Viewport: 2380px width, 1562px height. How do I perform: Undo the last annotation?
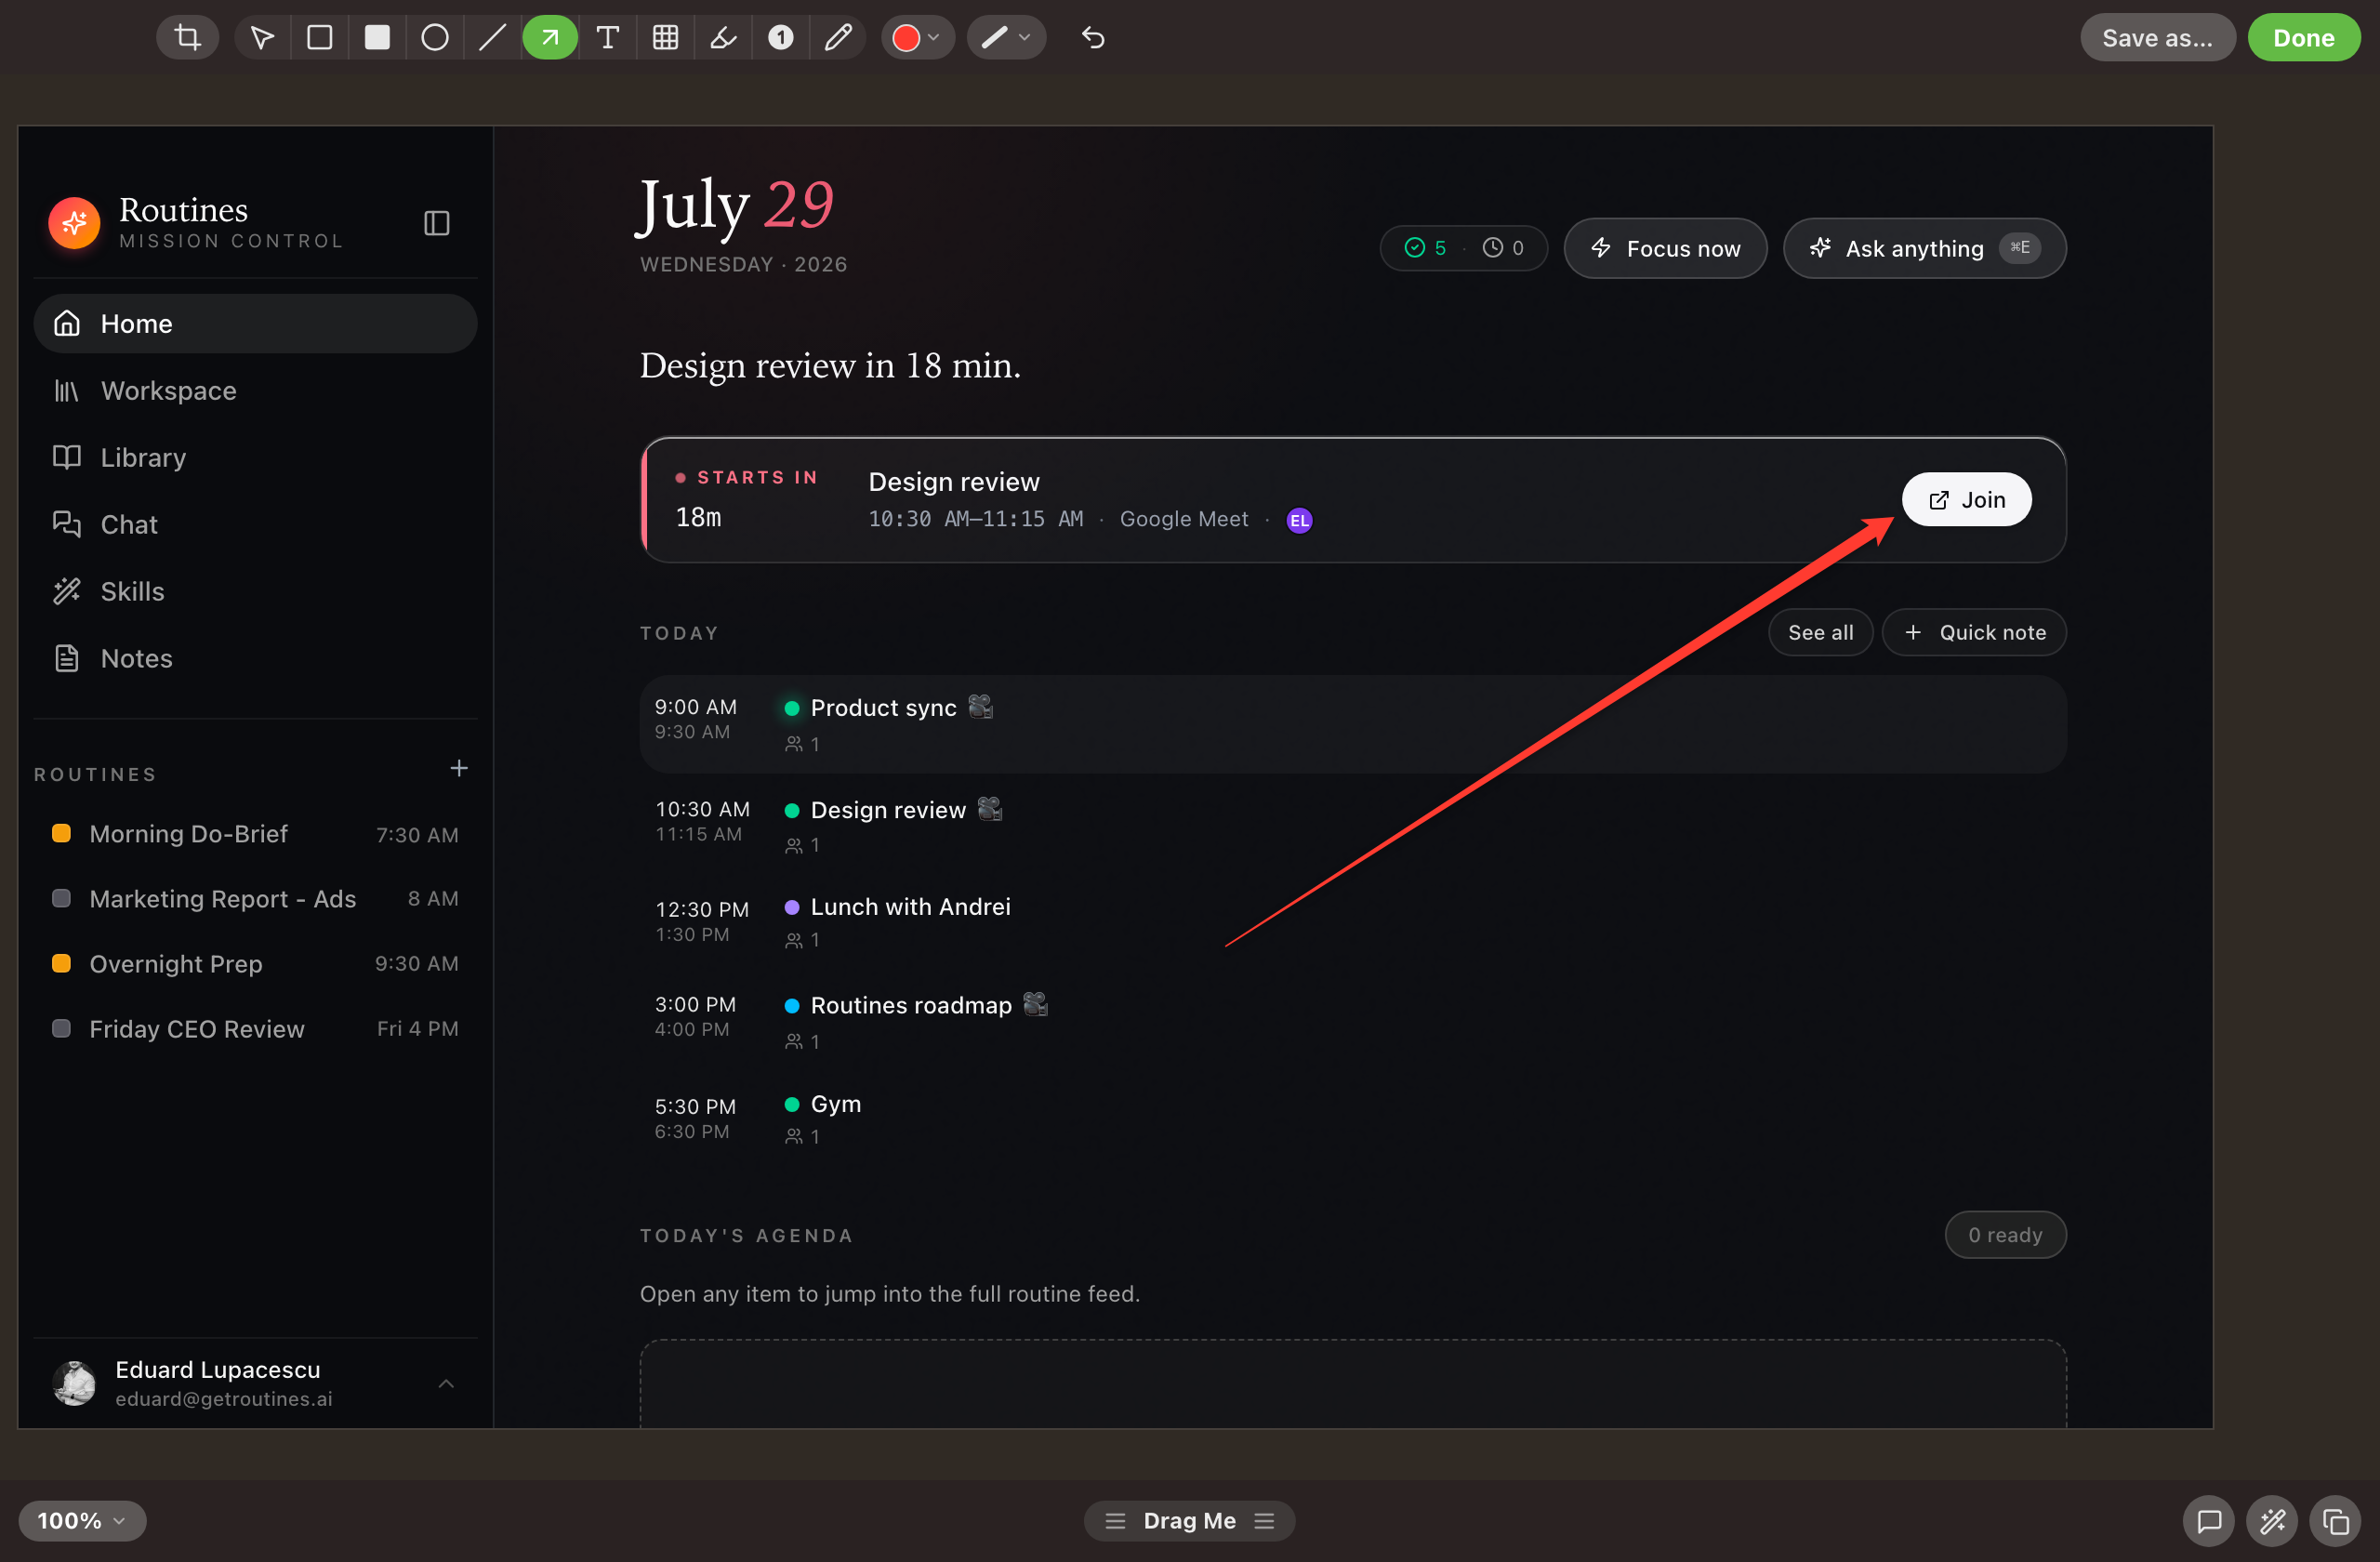pos(1093,38)
